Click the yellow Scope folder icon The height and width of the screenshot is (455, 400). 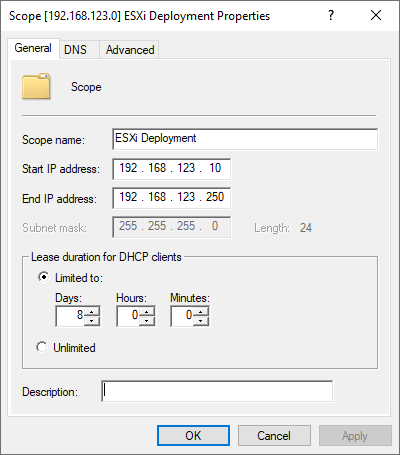(36, 86)
